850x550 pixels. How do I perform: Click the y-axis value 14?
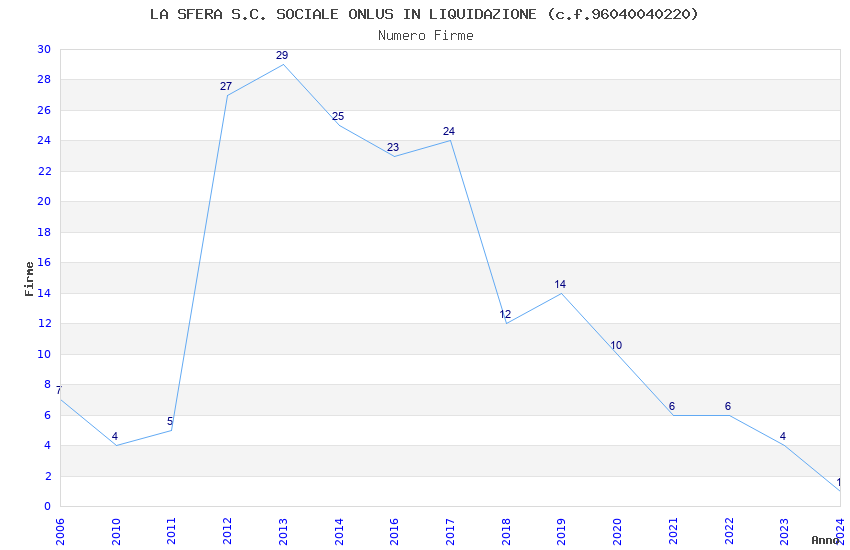[44, 293]
